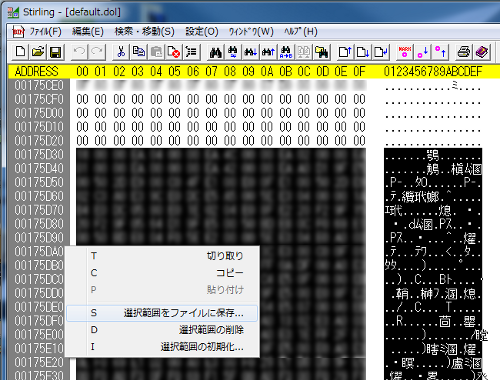Open a file using the folder icon
Screen dimensions: 500x380
tap(38, 52)
